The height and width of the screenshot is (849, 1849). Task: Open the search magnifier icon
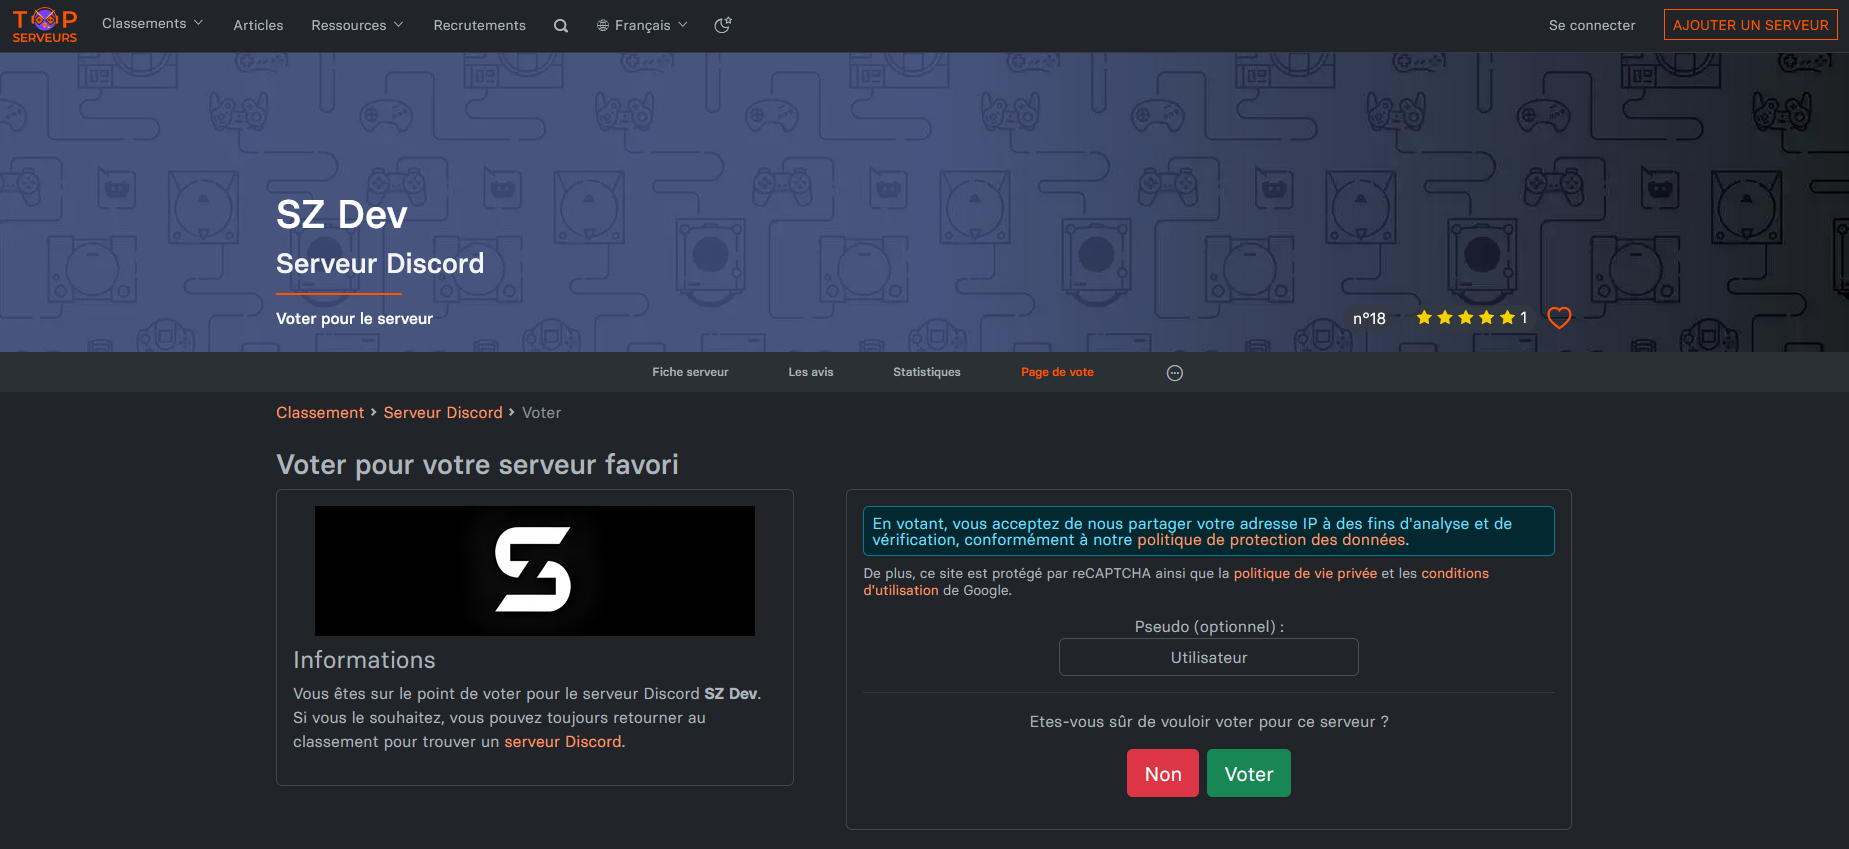pos(561,26)
